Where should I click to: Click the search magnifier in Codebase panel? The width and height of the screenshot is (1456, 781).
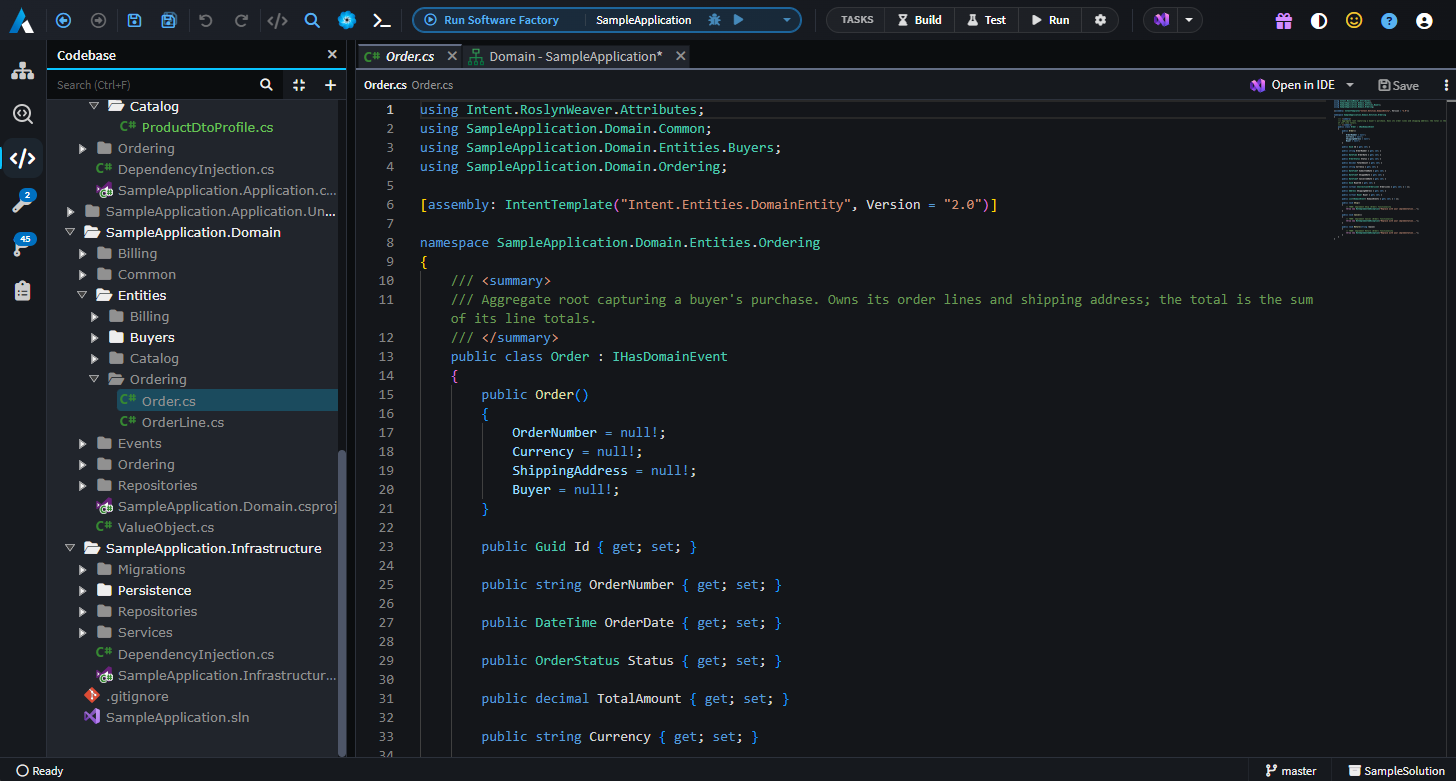coord(266,85)
